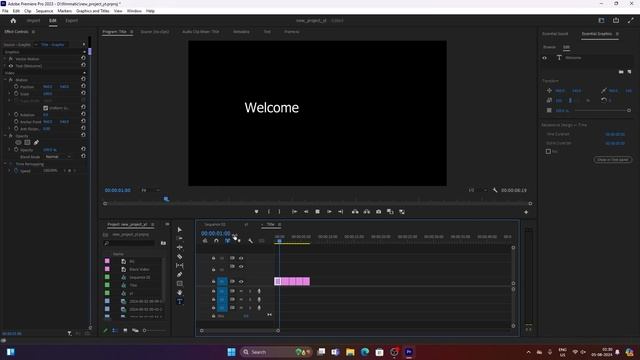Click the Add Marker button in Program monitor

tap(256, 212)
